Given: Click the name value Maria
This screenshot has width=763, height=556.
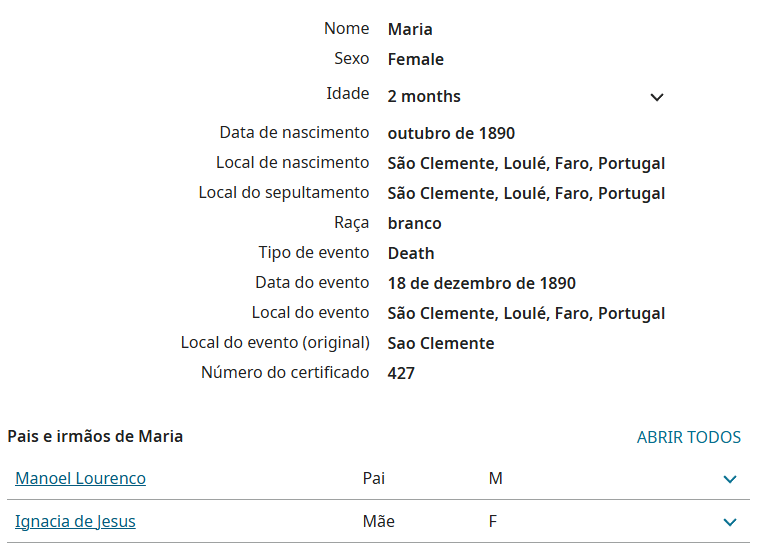Looking at the screenshot, I should [x=410, y=29].
